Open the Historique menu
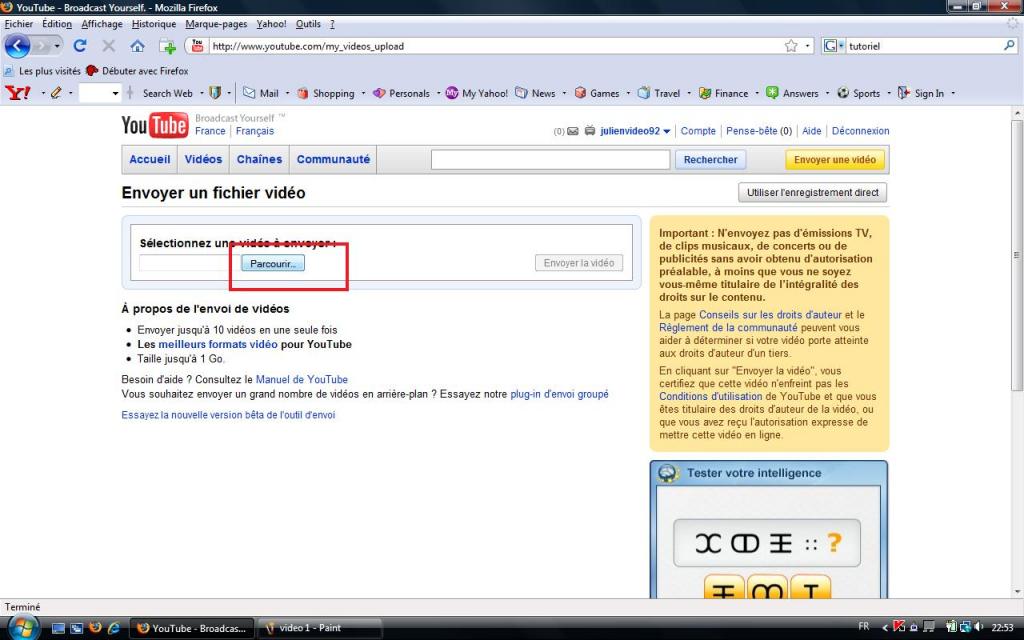 pos(153,24)
